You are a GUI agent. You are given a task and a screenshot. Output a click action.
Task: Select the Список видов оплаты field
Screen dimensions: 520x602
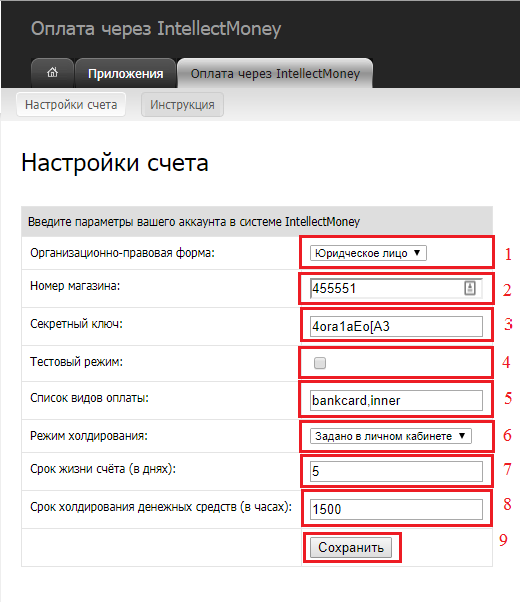tap(396, 400)
